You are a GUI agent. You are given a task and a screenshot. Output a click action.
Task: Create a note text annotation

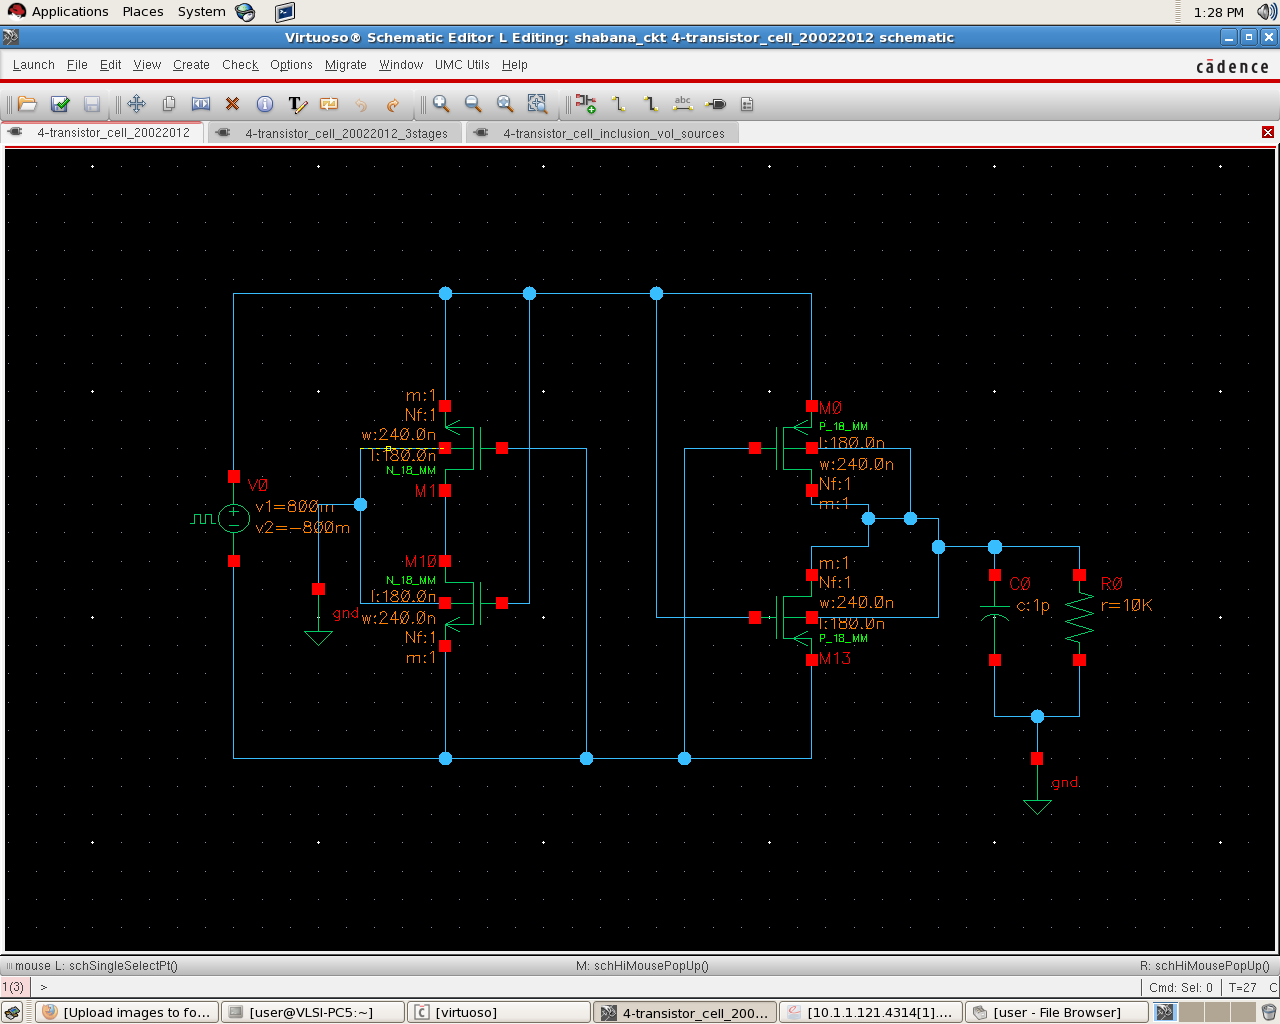[297, 104]
